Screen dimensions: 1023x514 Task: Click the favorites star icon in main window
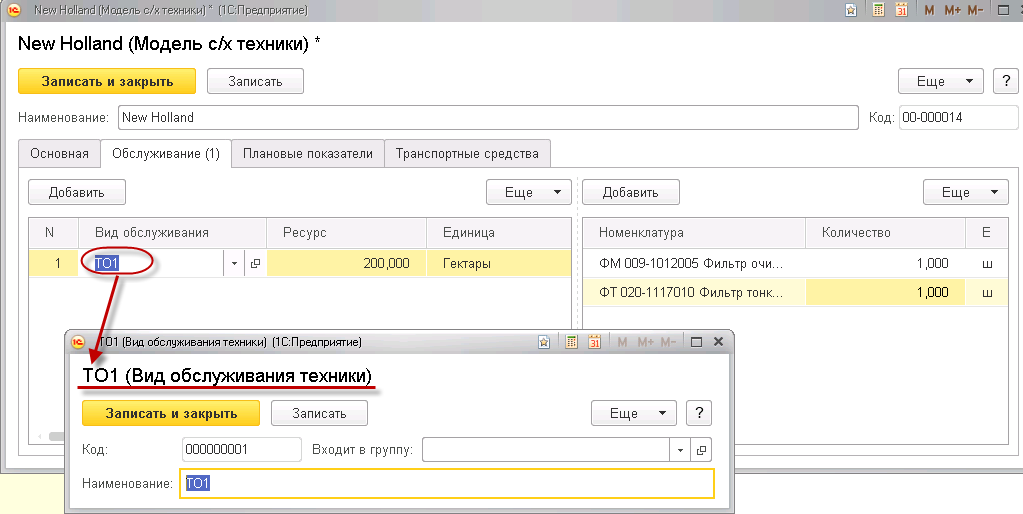pyautogui.click(x=851, y=10)
